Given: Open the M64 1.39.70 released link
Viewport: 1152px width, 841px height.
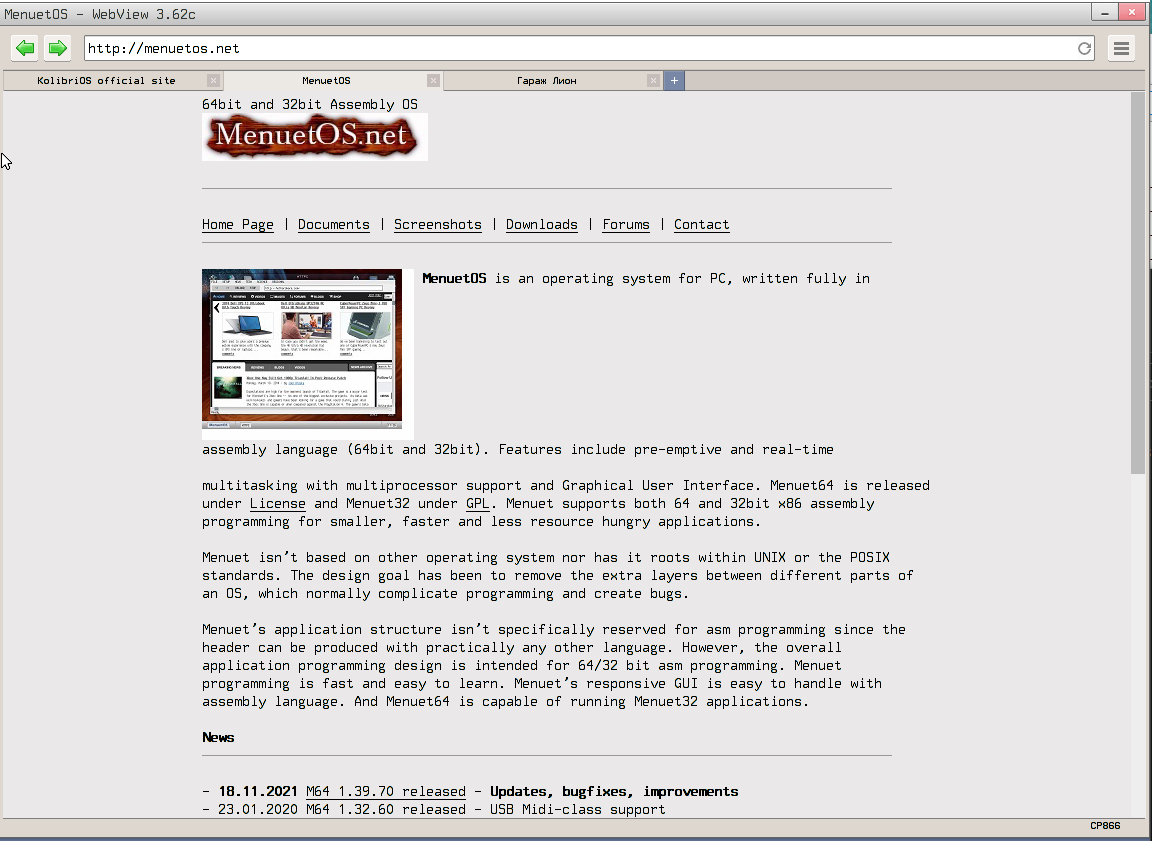Looking at the screenshot, I should [x=386, y=791].
